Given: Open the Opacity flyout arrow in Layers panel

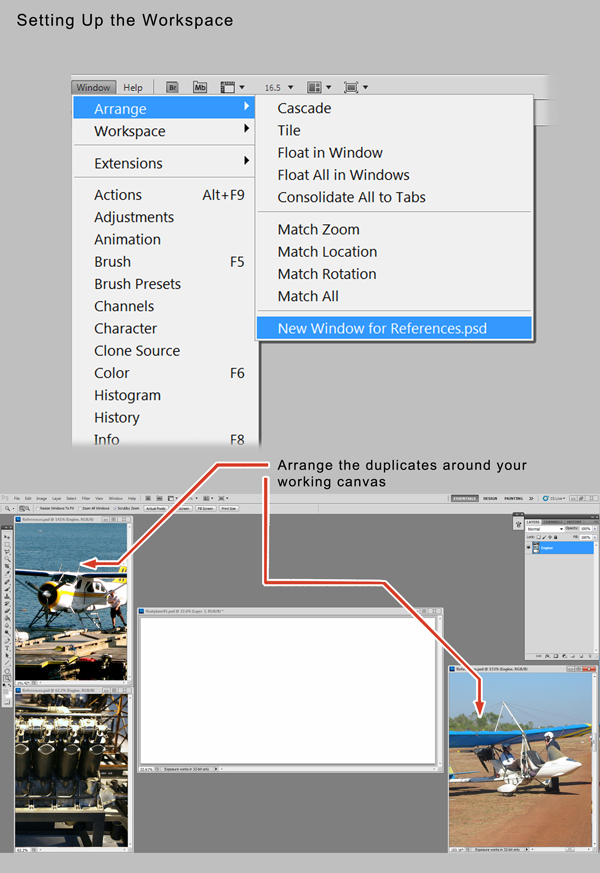Looking at the screenshot, I should point(595,529).
